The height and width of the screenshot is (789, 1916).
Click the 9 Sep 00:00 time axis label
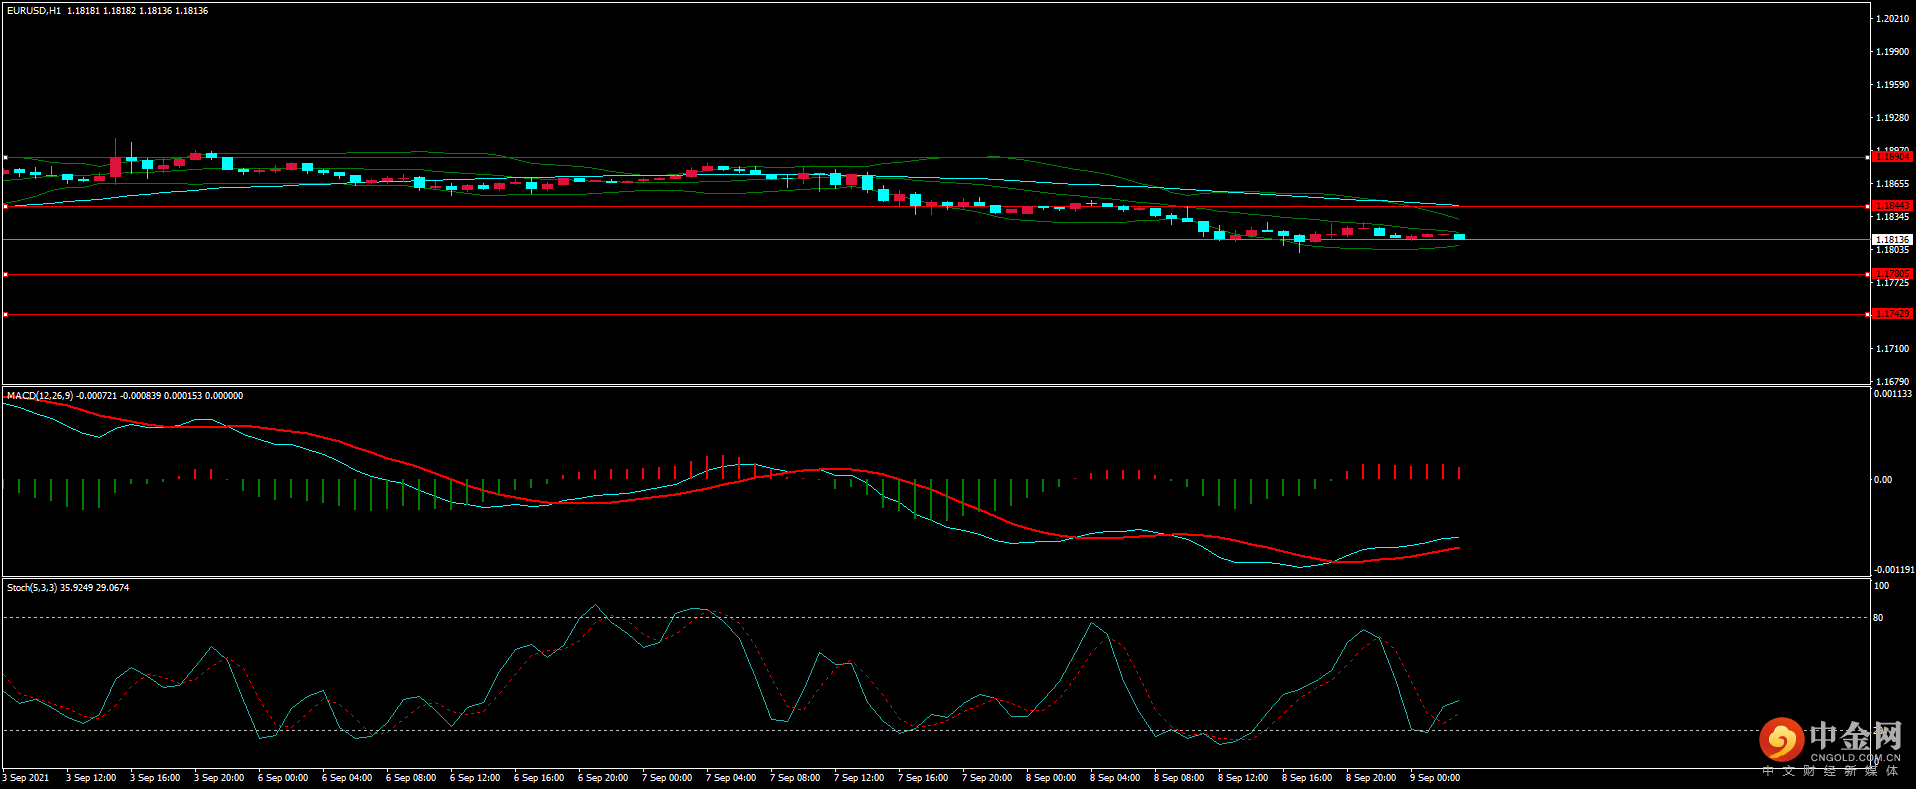1435,778
